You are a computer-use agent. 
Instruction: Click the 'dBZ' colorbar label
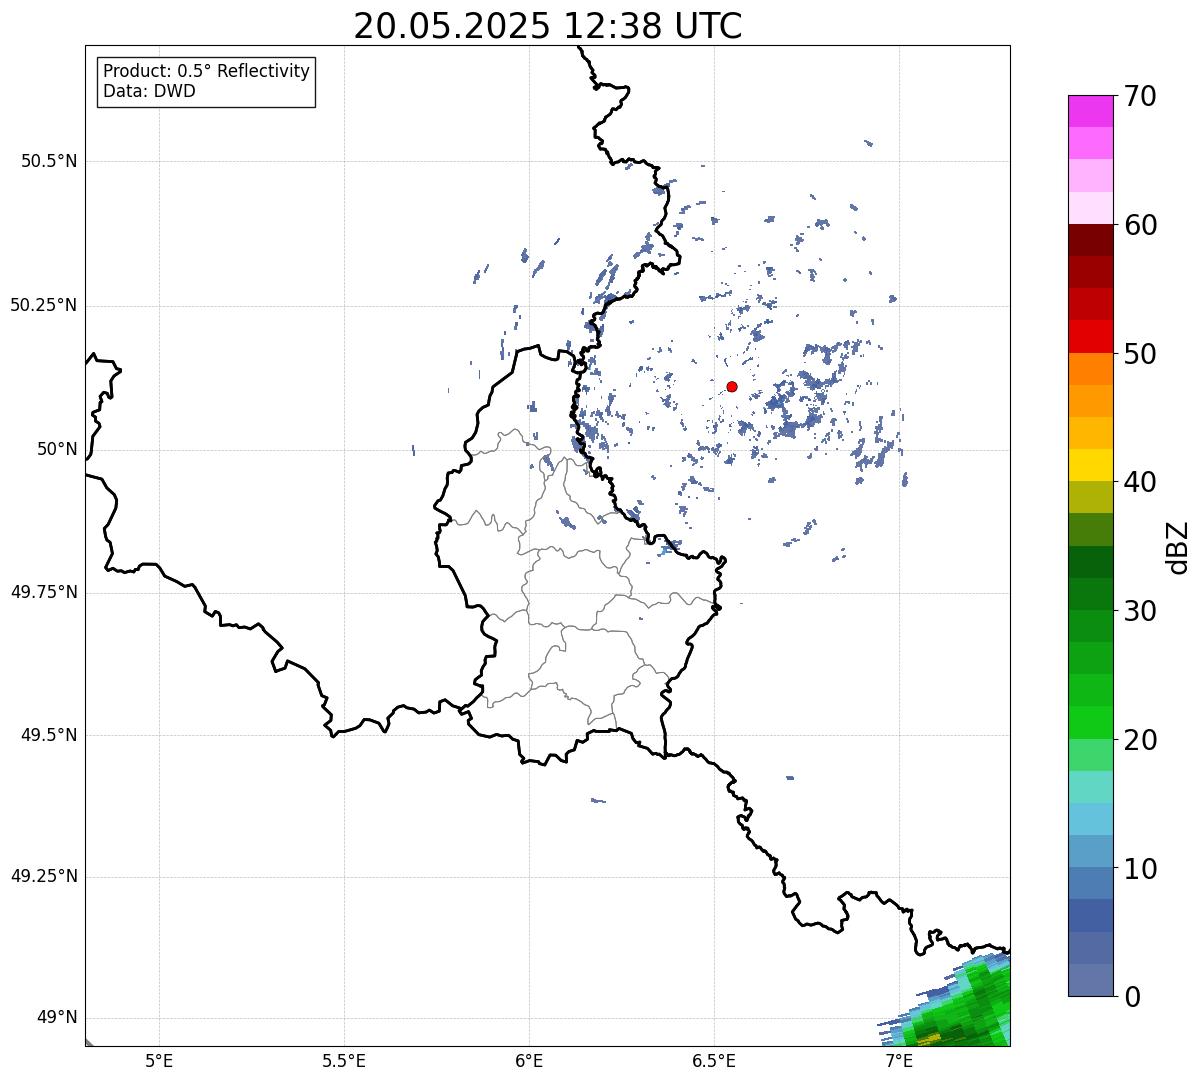pyautogui.click(x=1178, y=547)
